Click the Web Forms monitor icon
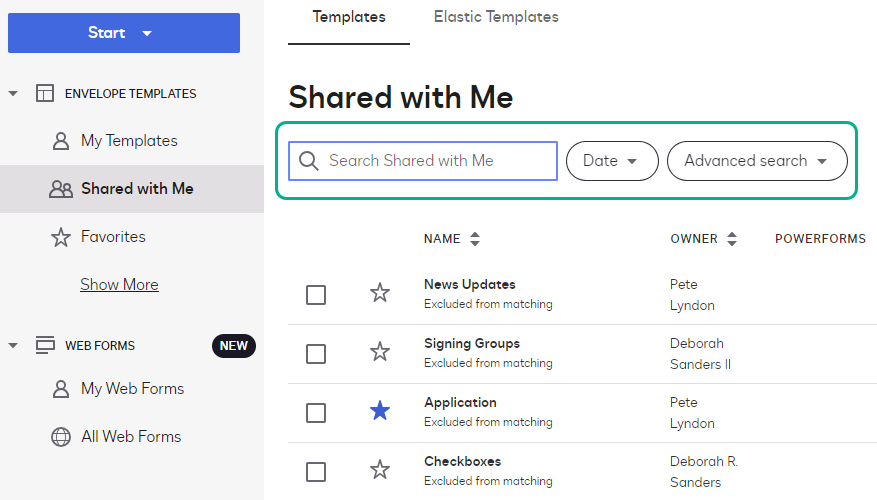Viewport: 877px width, 500px height. [x=45, y=345]
